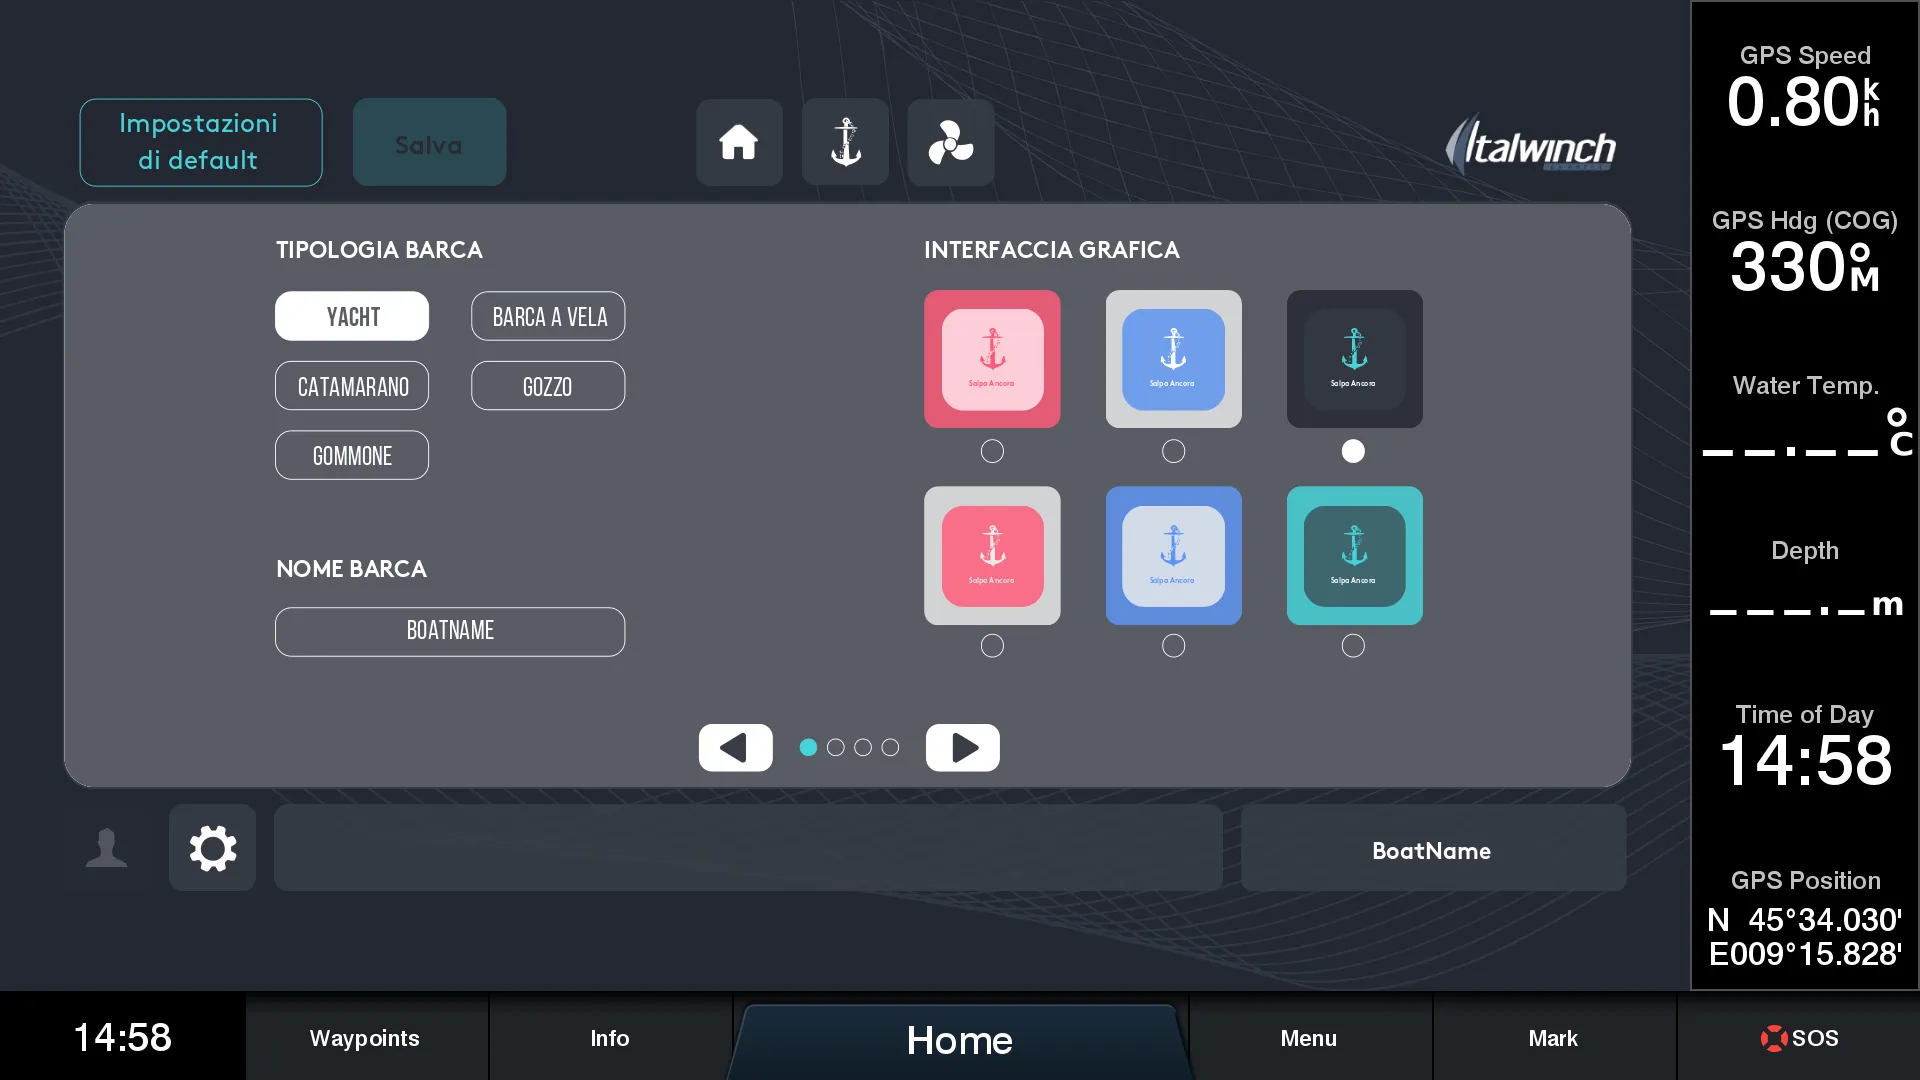Select the light gray theme radio button
1920x1080 pixels.
point(1172,451)
